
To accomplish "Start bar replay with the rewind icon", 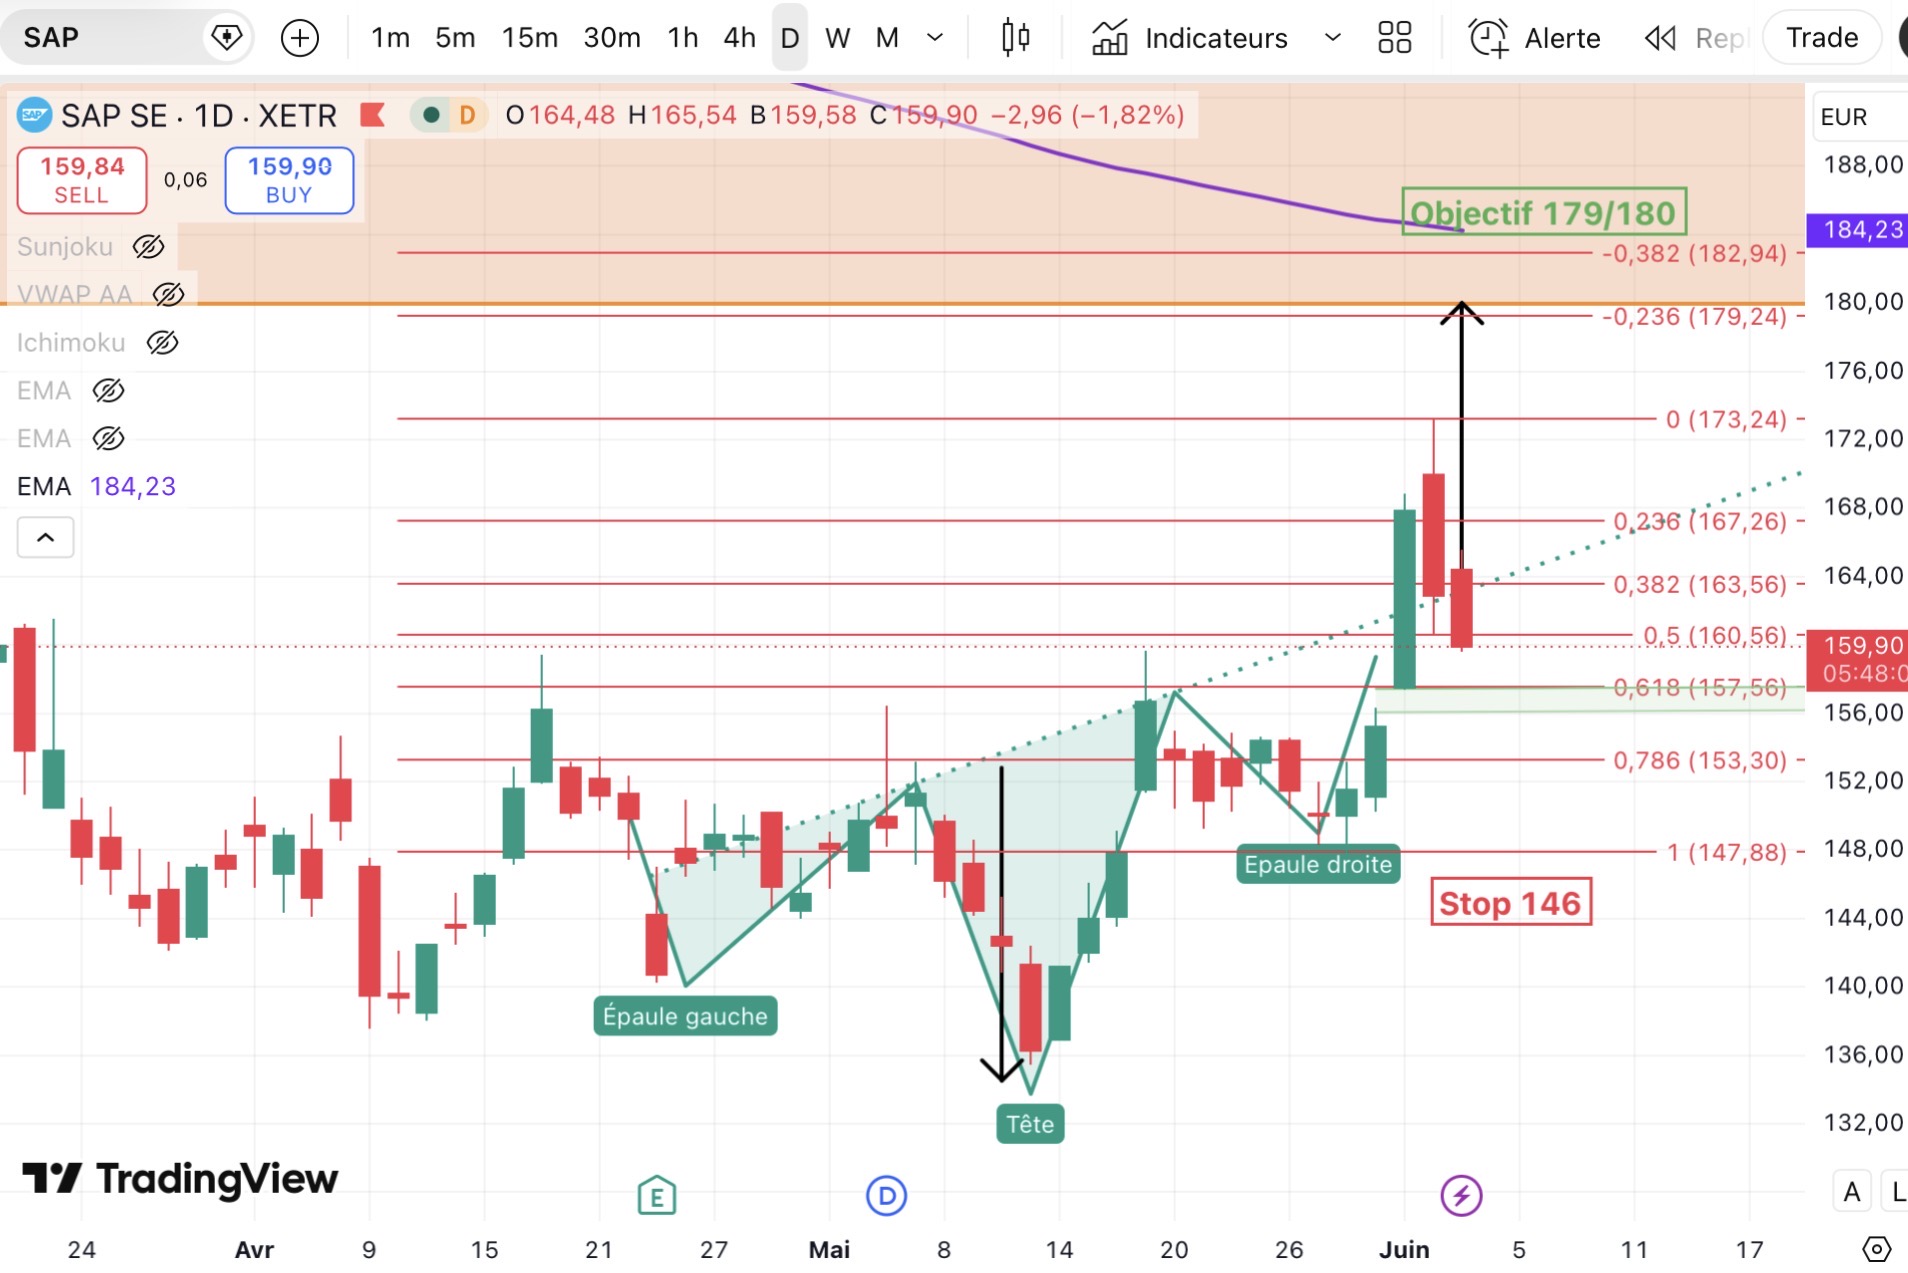I will coord(1660,38).
